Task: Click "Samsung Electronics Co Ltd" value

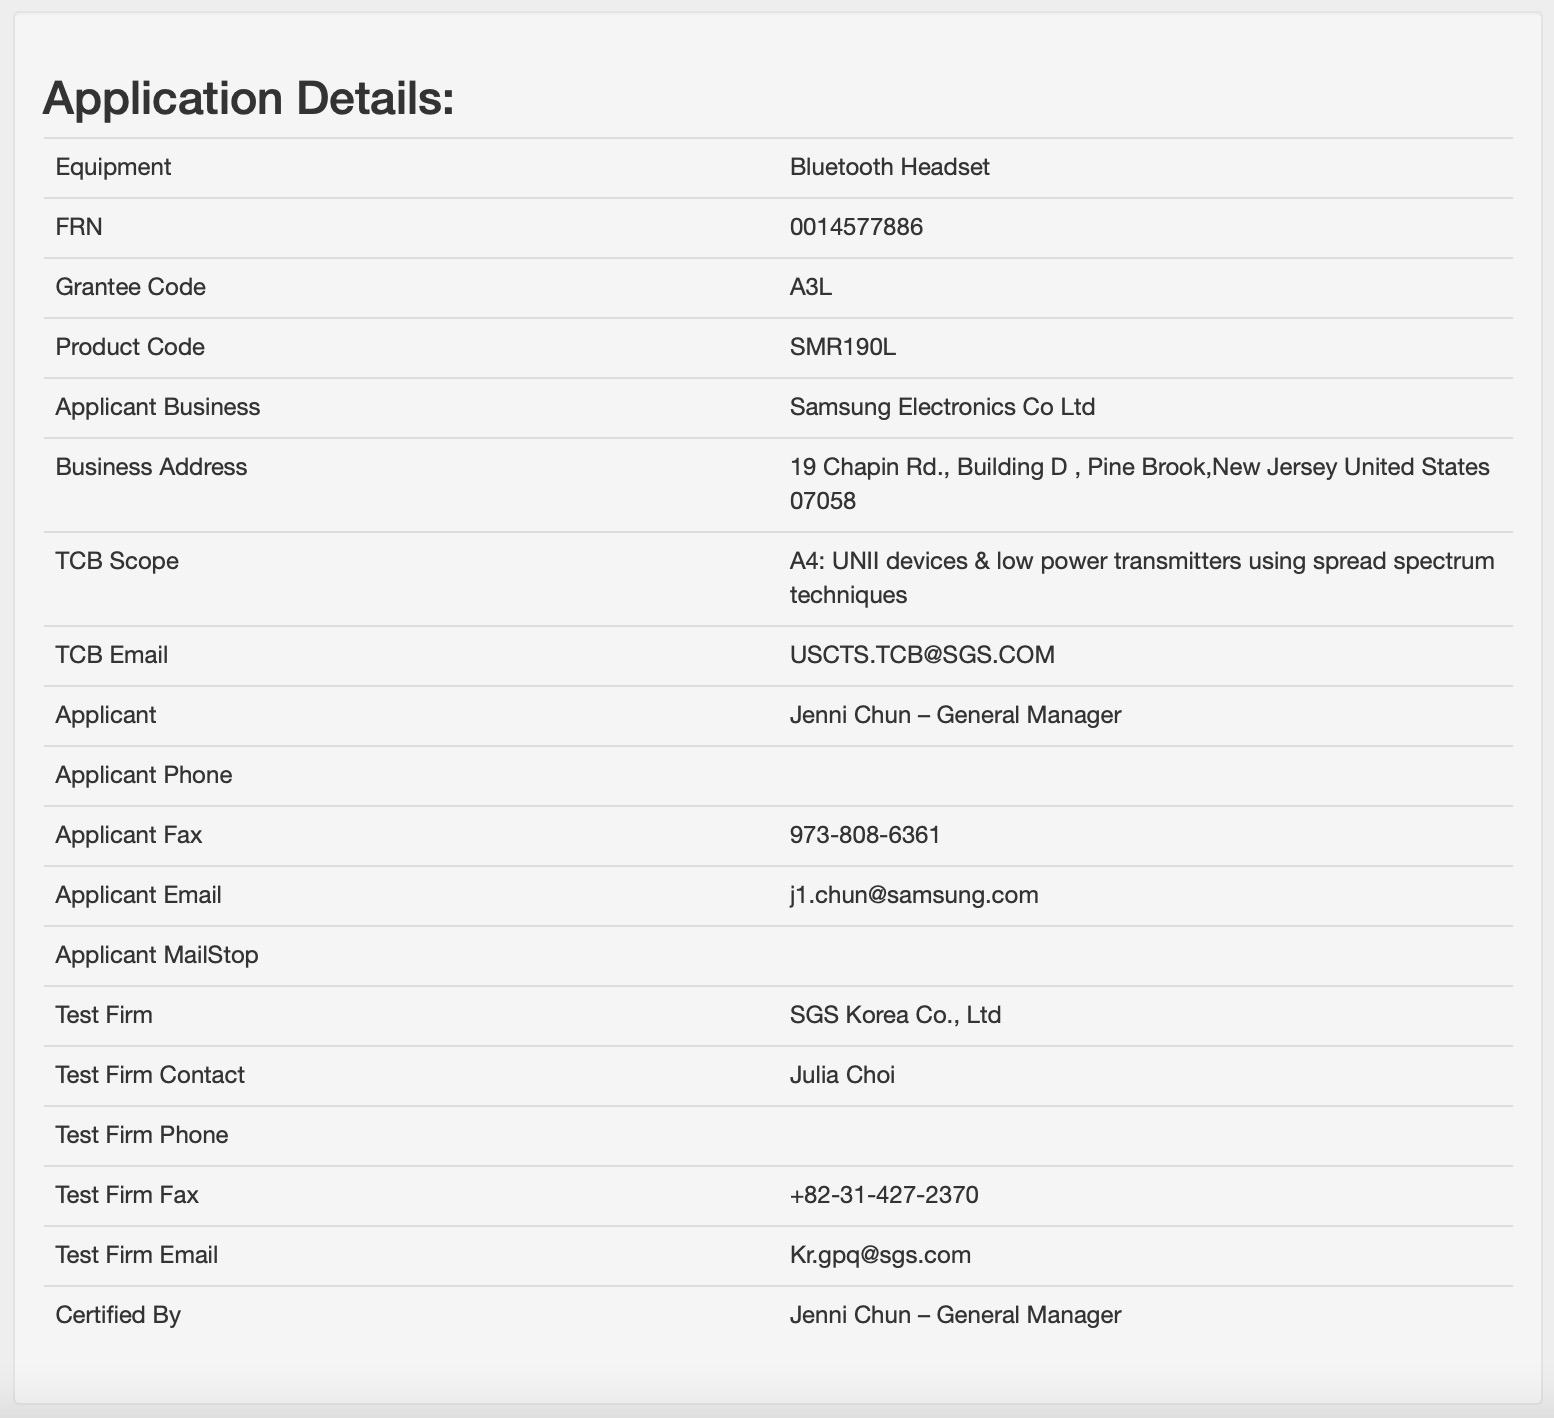Action: click(x=942, y=407)
